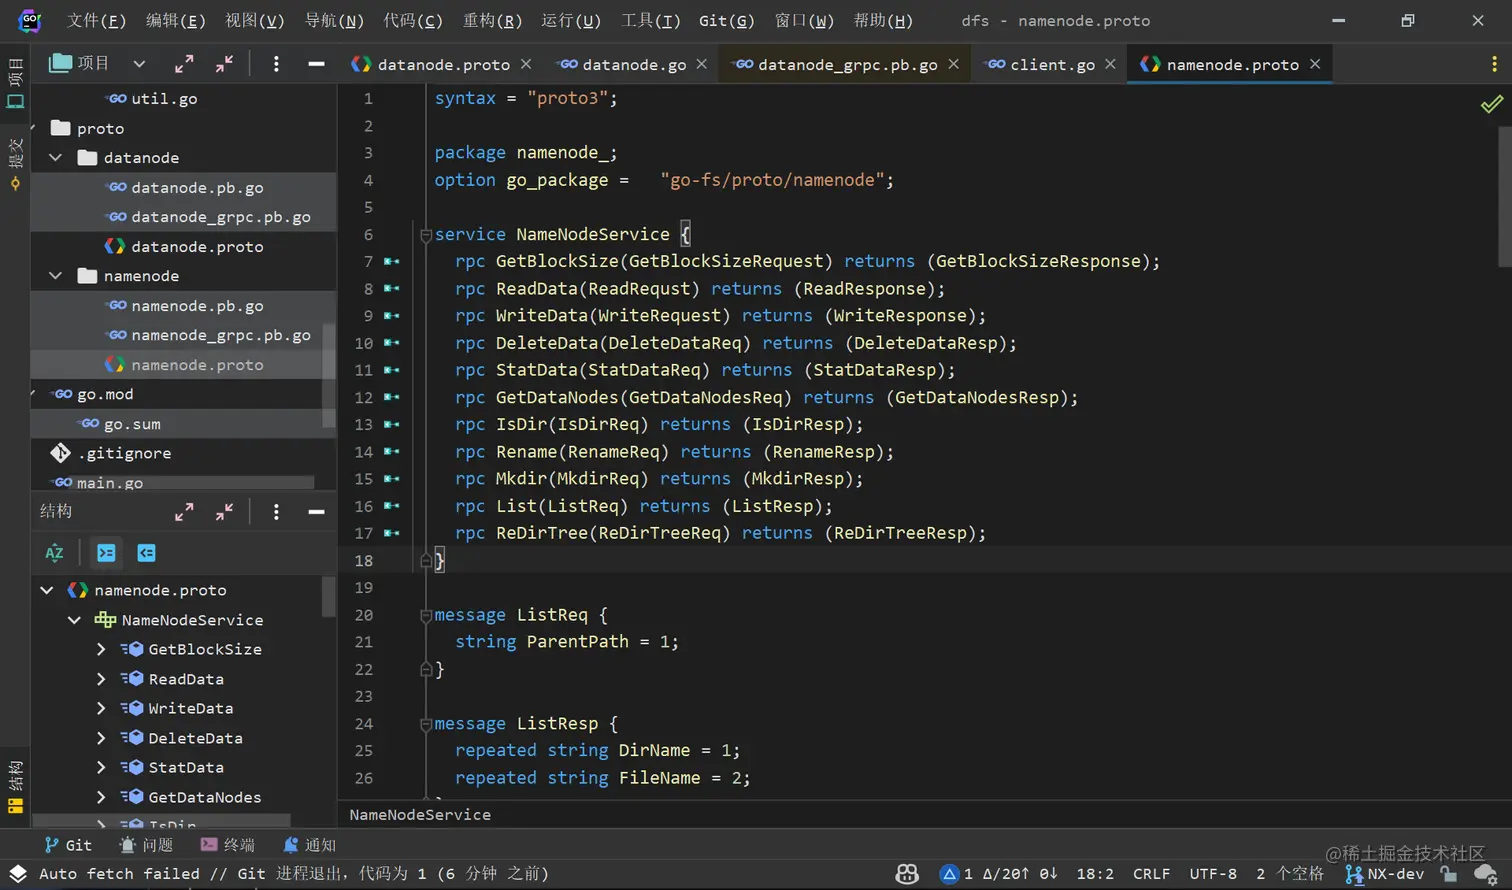Hide the Project panel
The height and width of the screenshot is (890, 1512).
[x=316, y=64]
